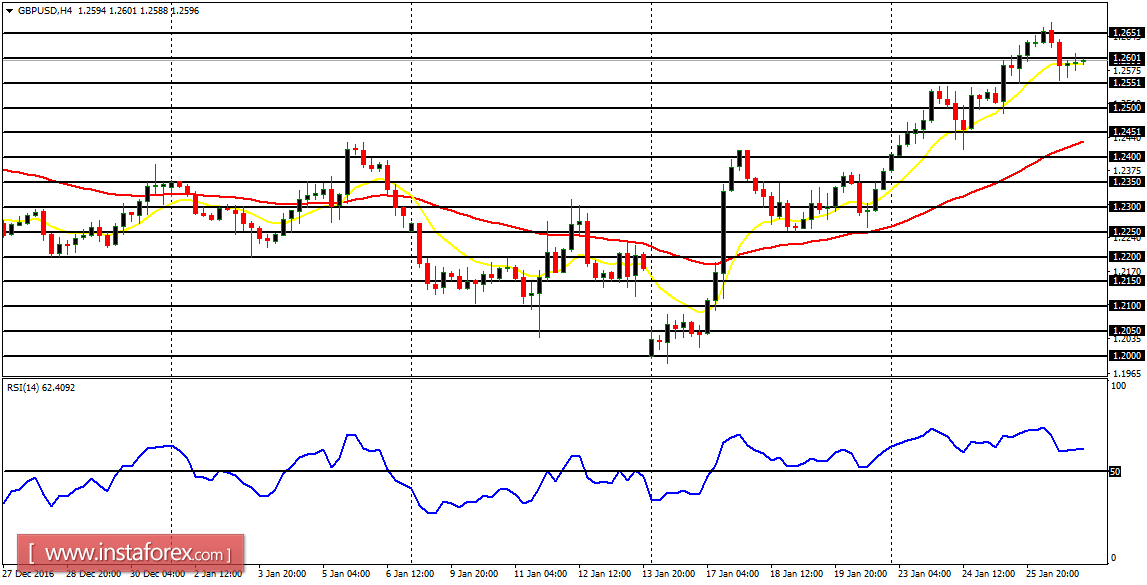Click the 1.2350 price level tag
Screen dimensions: 1147x585
point(1125,180)
